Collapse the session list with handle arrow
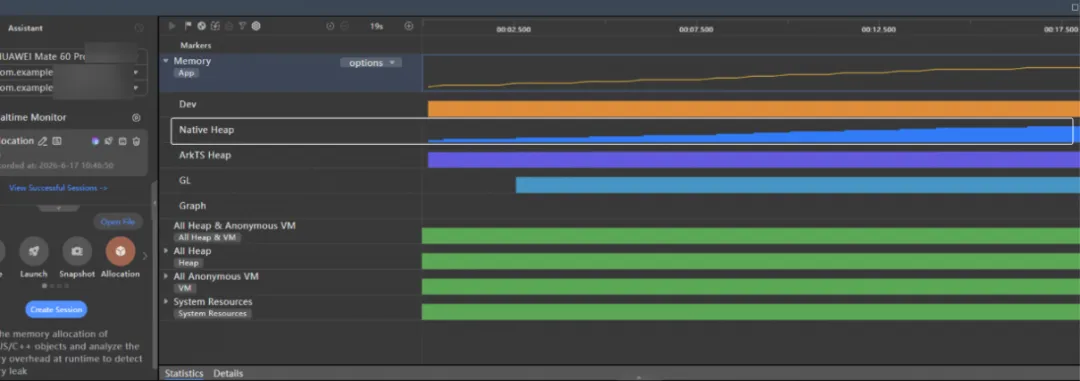Screen dimensions: 1080x381 [x=59, y=207]
